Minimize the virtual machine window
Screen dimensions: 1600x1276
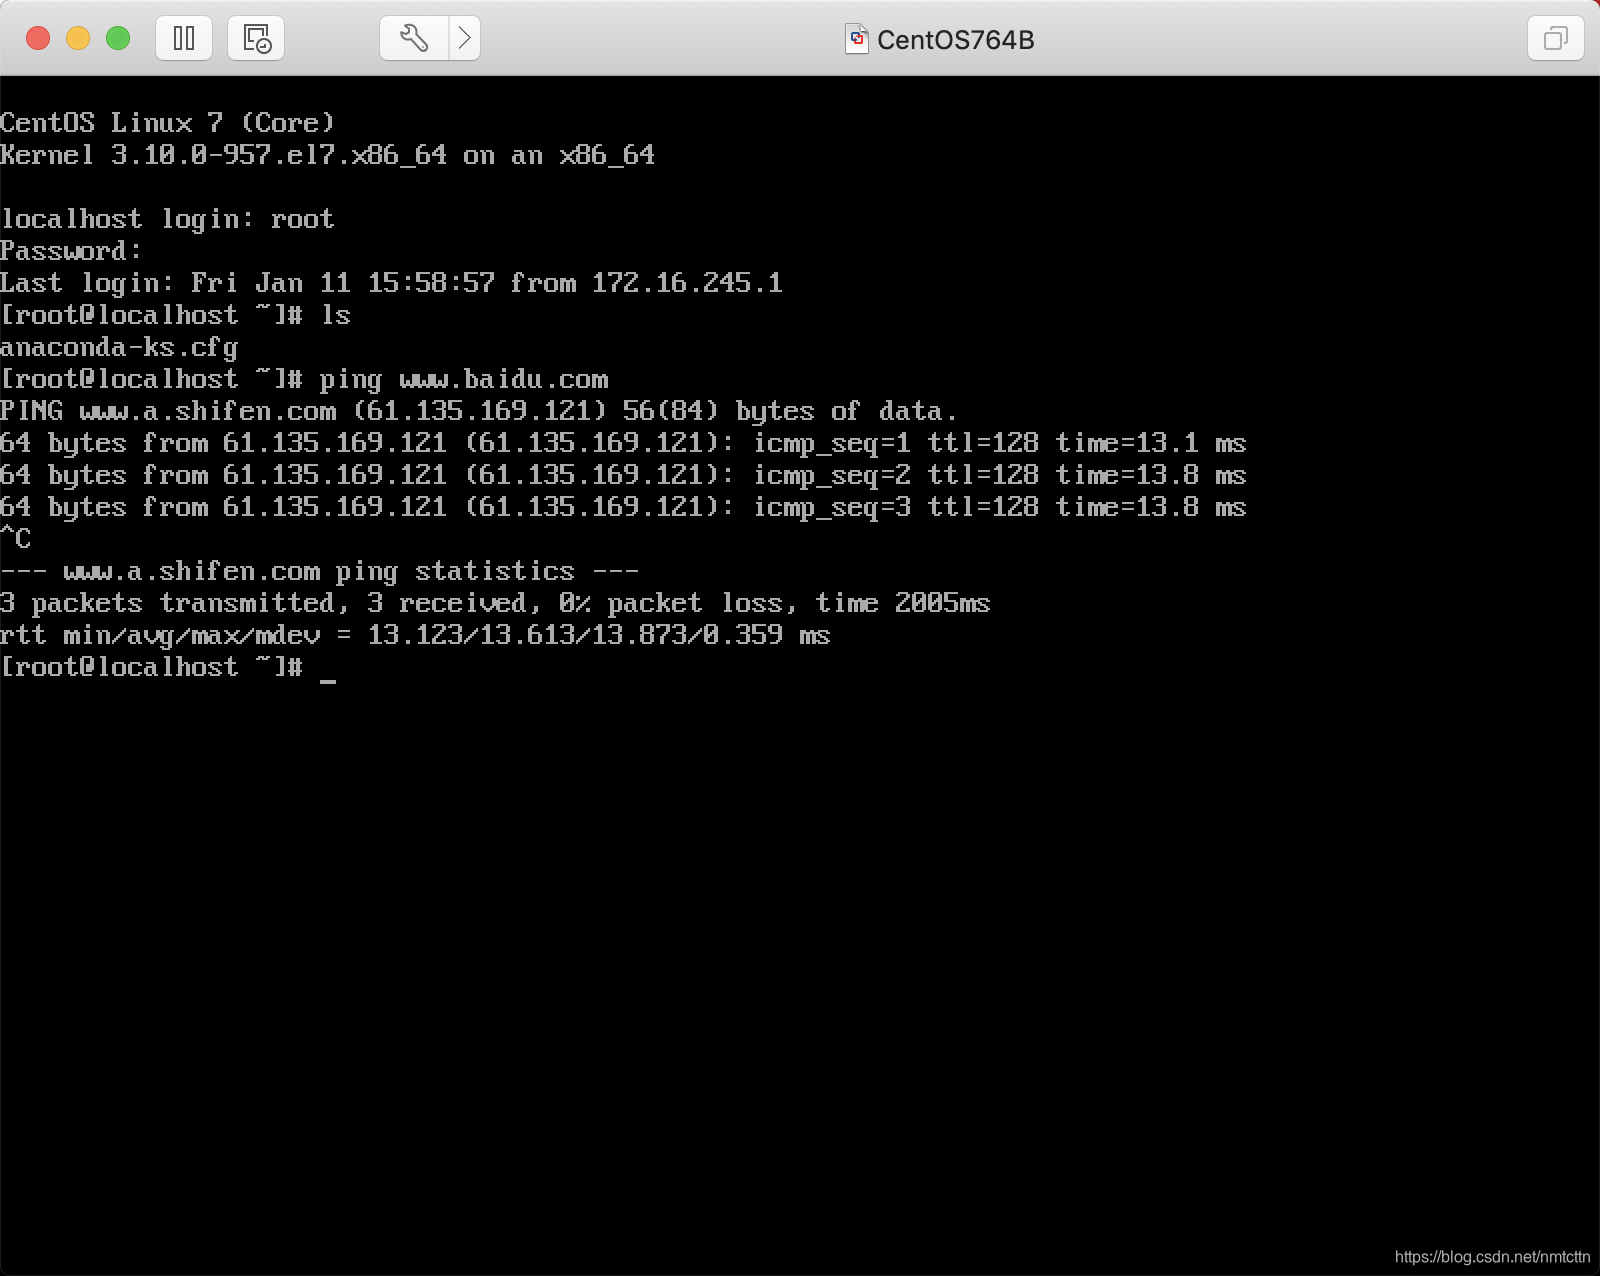pyautogui.click(x=78, y=38)
